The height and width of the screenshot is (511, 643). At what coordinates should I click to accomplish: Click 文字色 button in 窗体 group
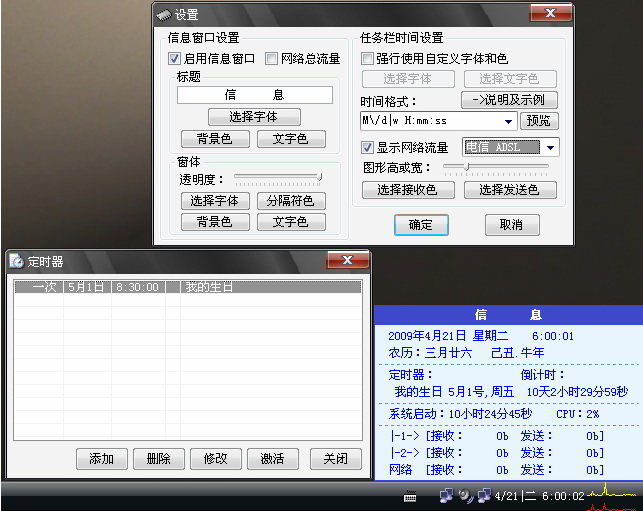click(x=291, y=222)
